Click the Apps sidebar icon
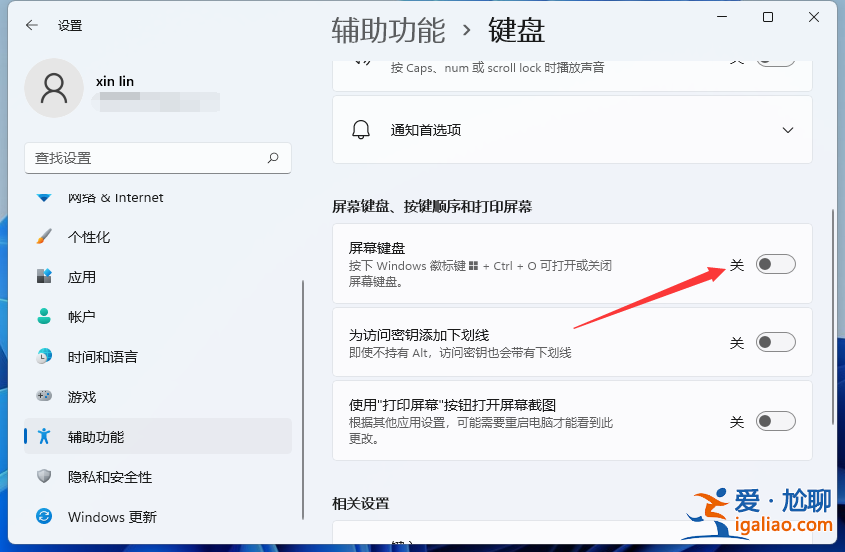The width and height of the screenshot is (845, 552). tap(44, 277)
